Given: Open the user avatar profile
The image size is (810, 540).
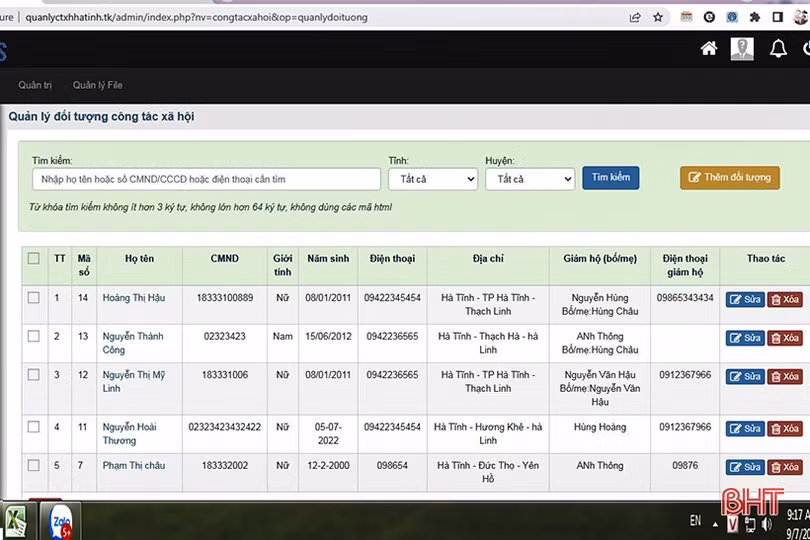Looking at the screenshot, I should [x=742, y=49].
